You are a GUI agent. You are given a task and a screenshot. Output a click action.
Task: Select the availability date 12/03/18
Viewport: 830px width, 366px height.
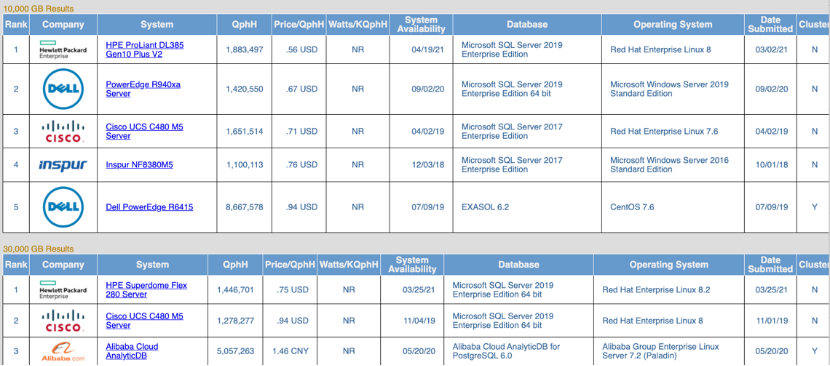428,165
